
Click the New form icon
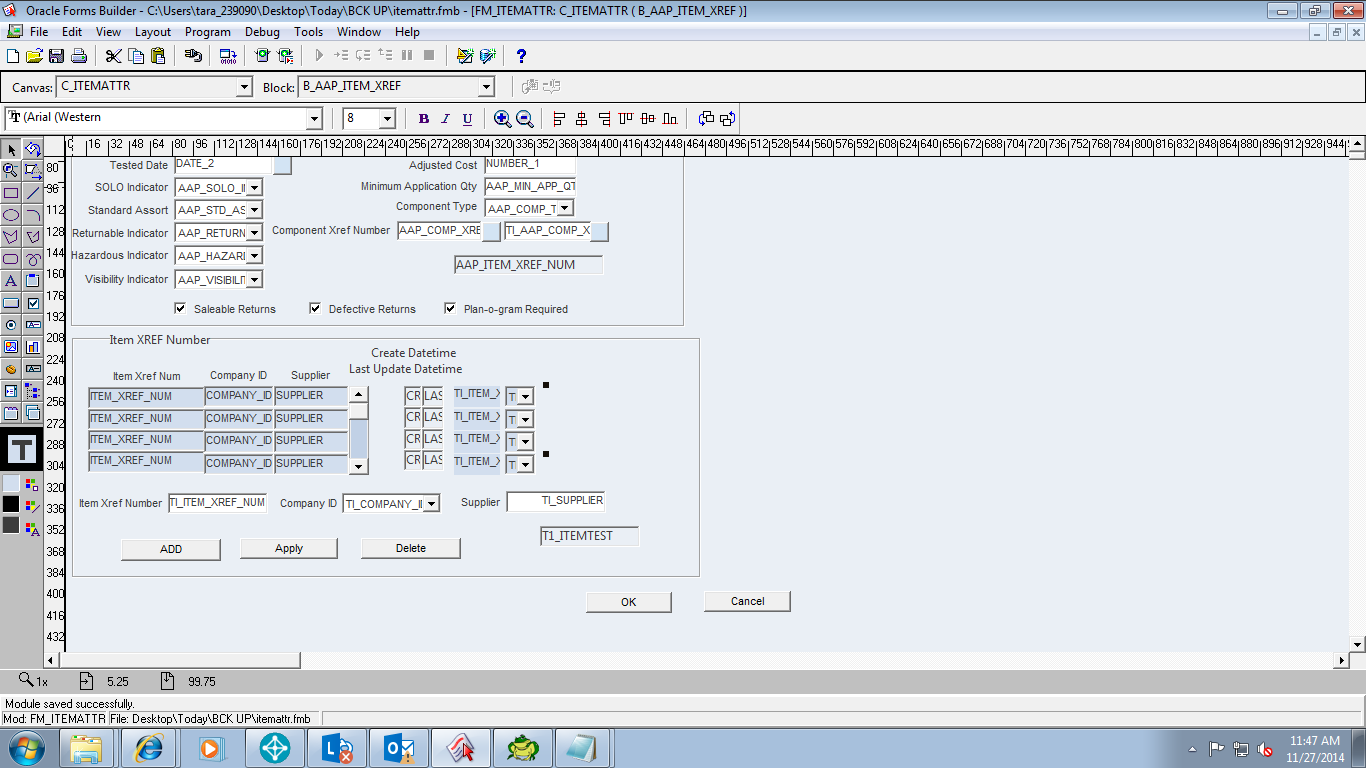[12, 56]
